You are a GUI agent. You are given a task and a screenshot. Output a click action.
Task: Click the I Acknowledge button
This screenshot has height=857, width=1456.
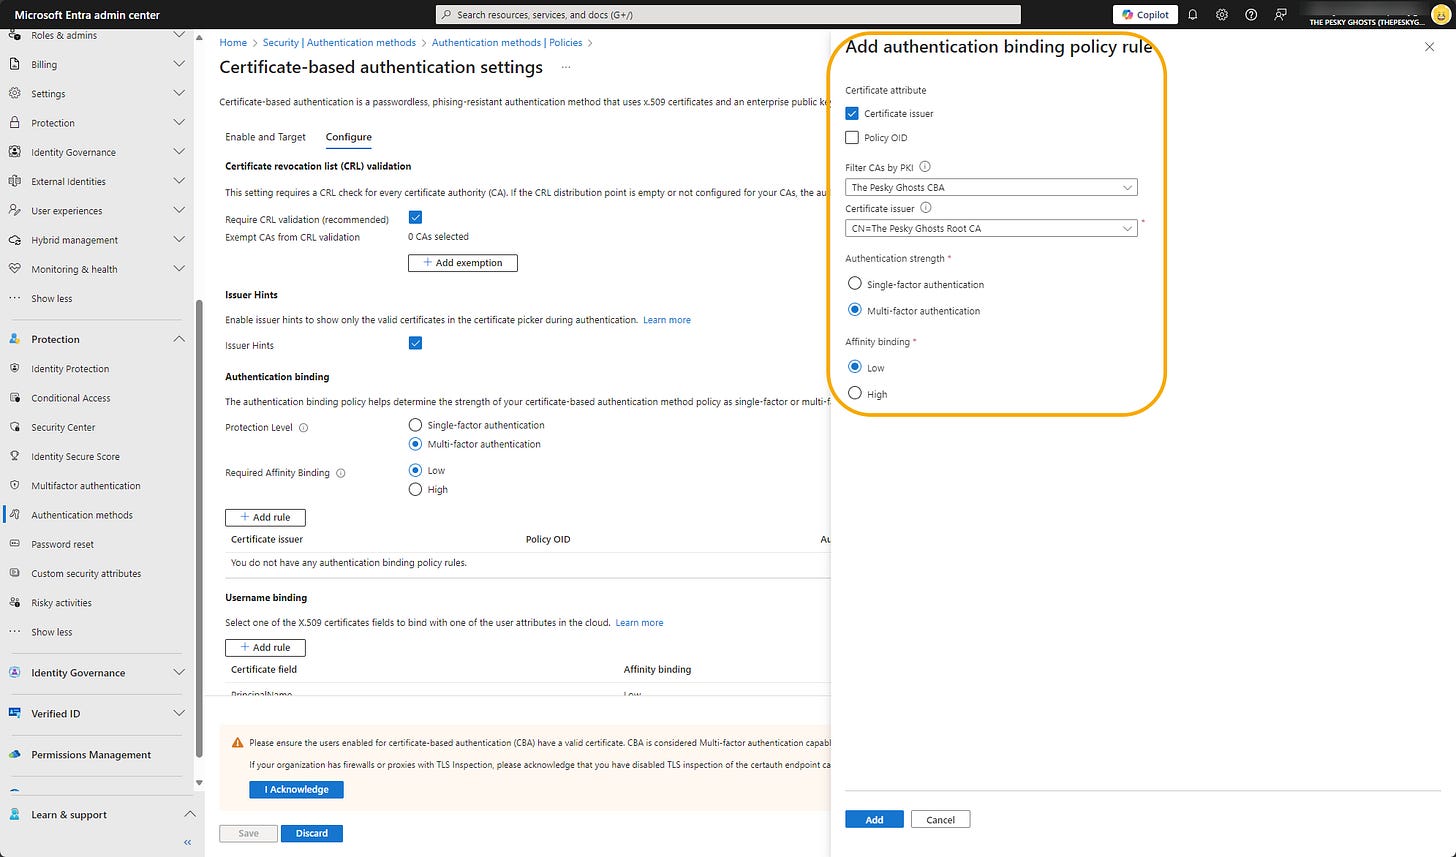coord(296,789)
